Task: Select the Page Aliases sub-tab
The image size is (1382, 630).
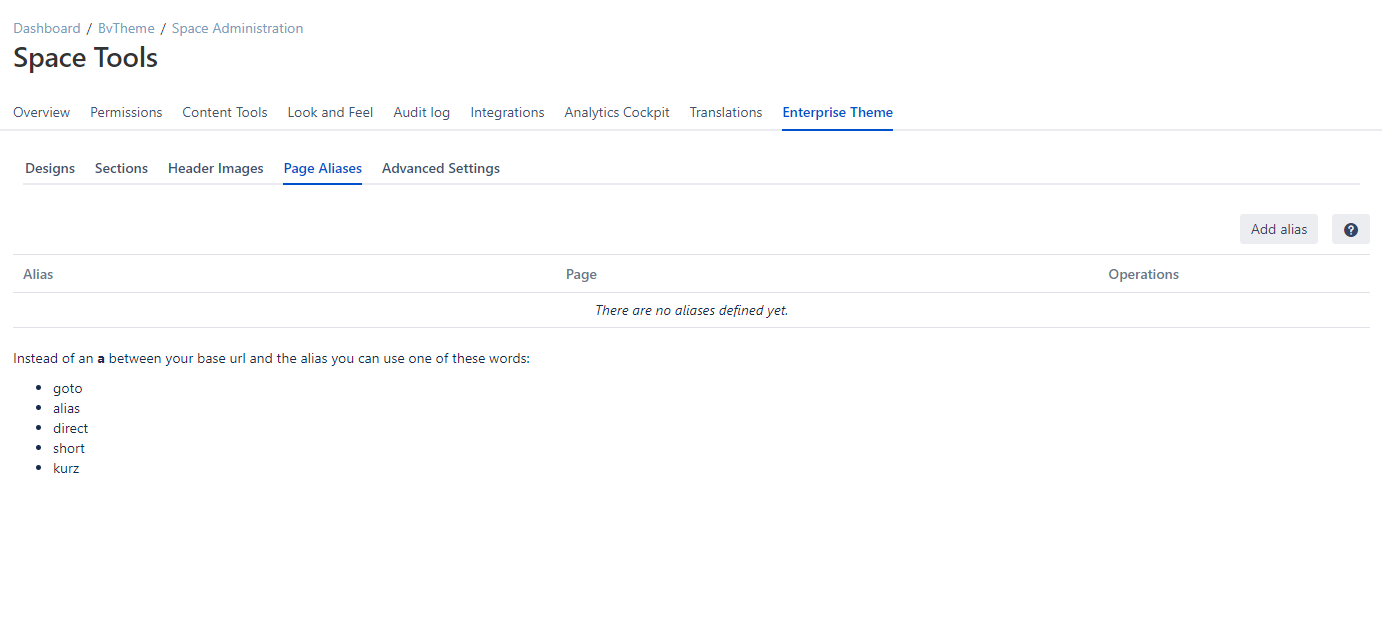Action: point(322,168)
